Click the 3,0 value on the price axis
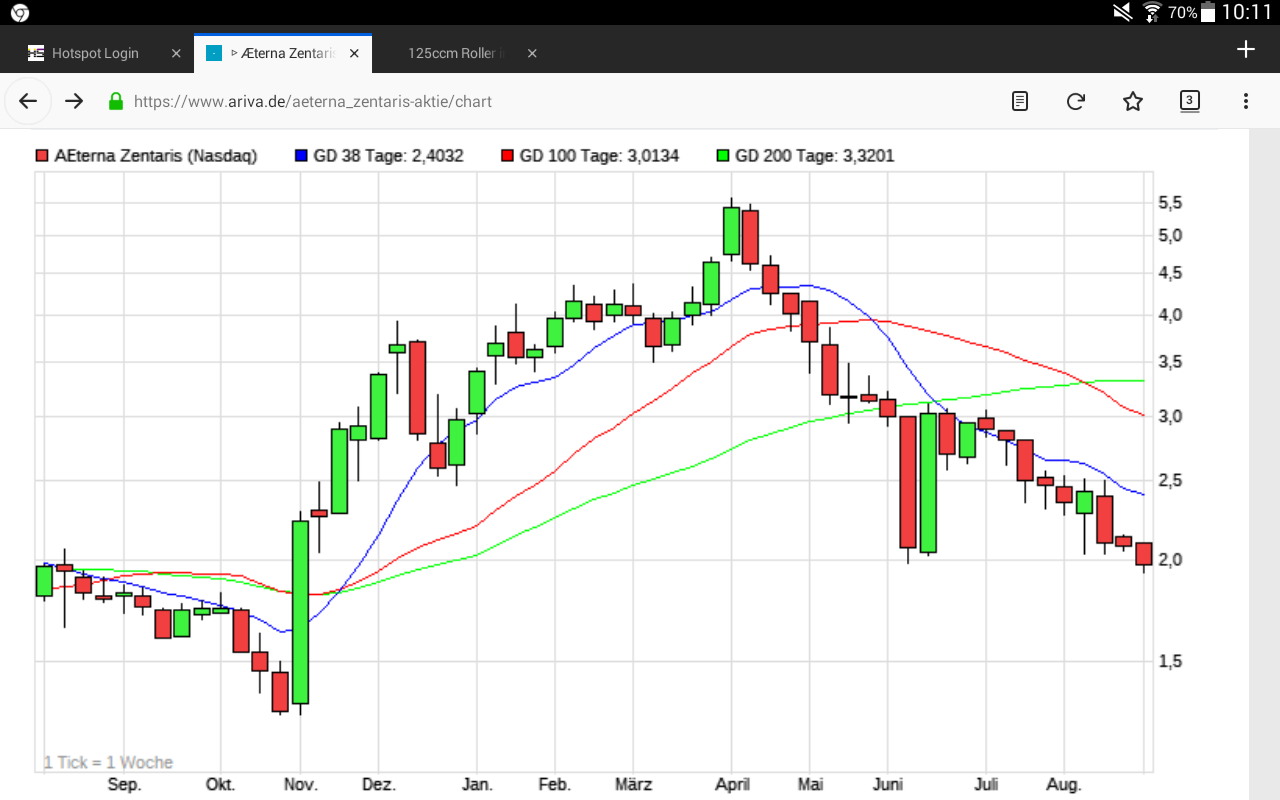 click(1170, 417)
